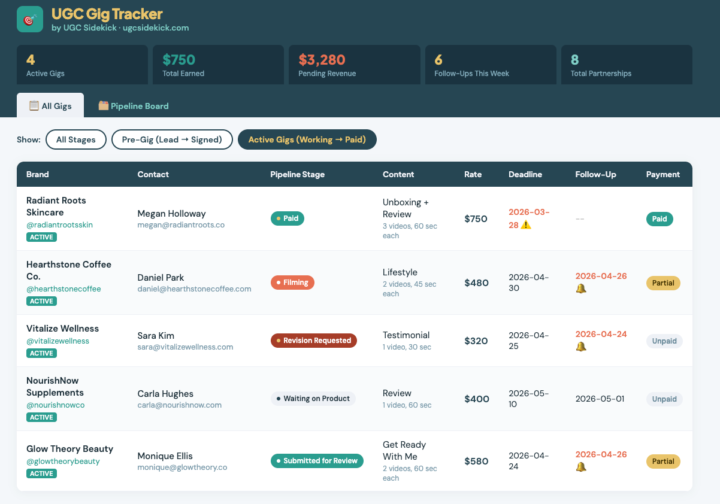This screenshot has width=720, height=504.
Task: Open the Pipeline Board tab
Action: 133,106
